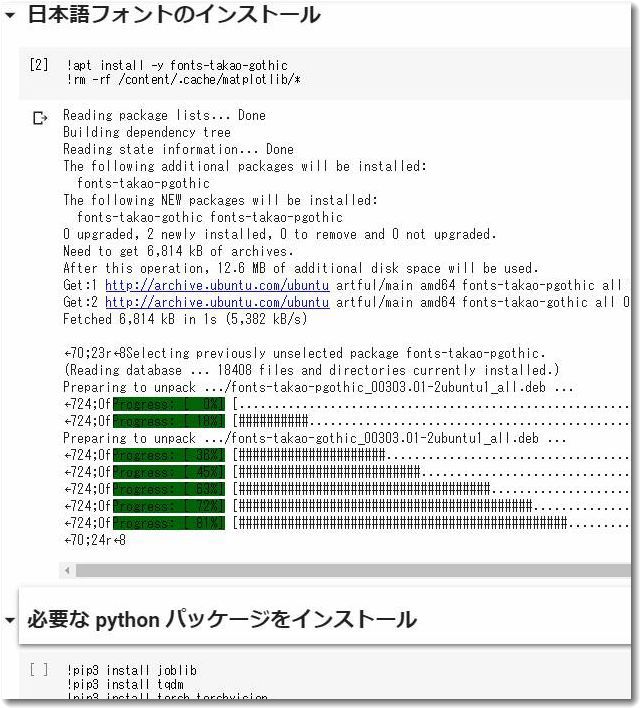Open the archive.ubuntu.com link on Get:2 line

216,302
